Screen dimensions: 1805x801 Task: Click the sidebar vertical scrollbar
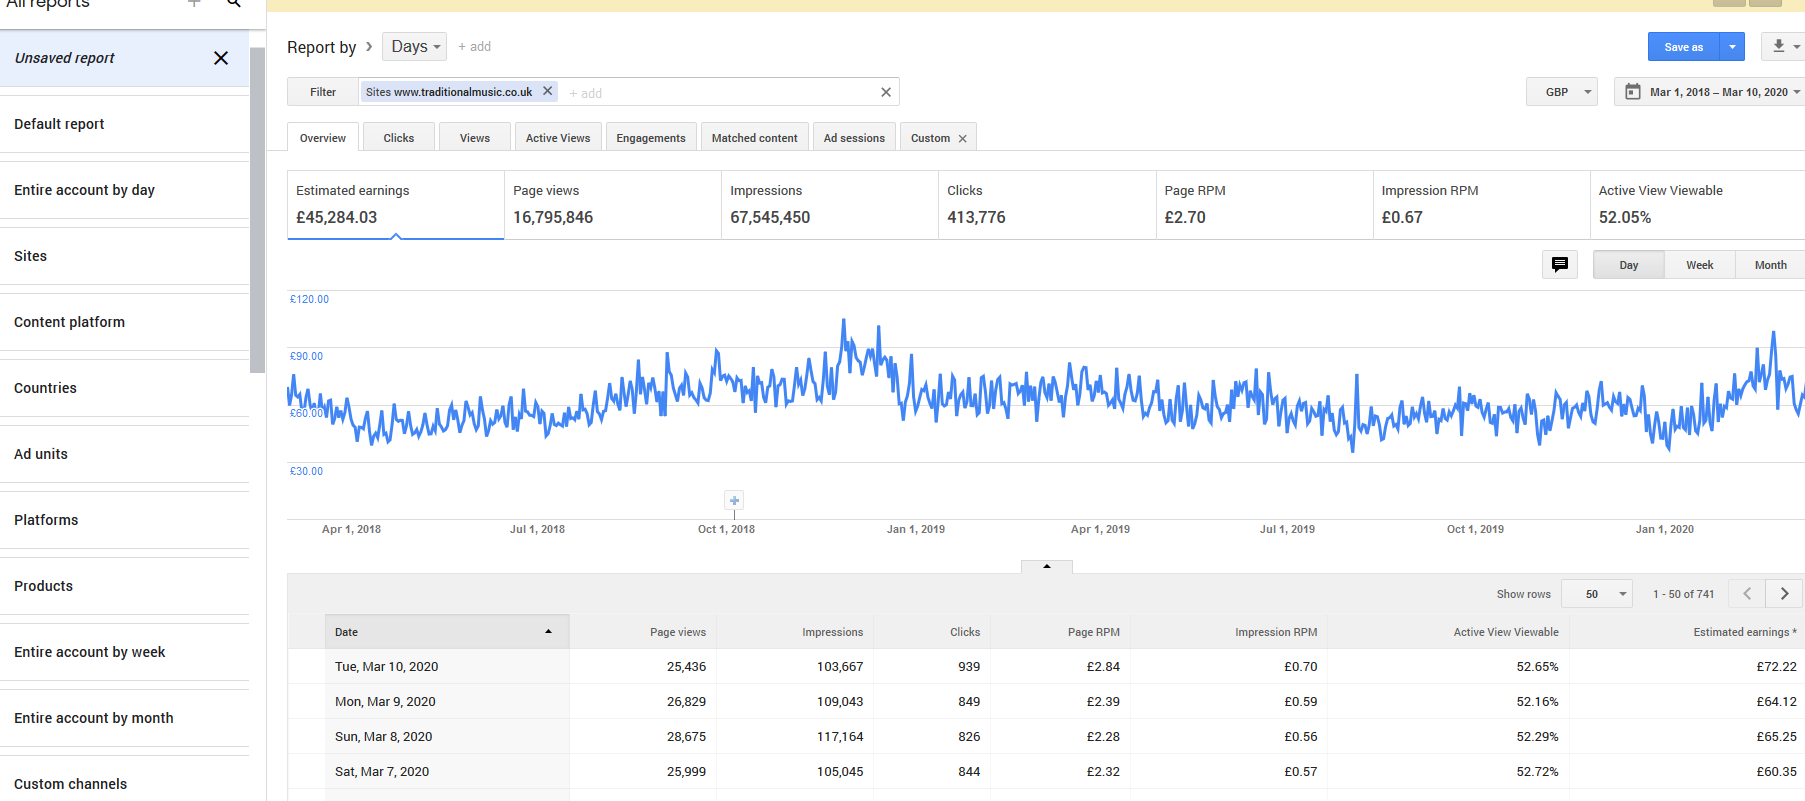click(x=258, y=210)
